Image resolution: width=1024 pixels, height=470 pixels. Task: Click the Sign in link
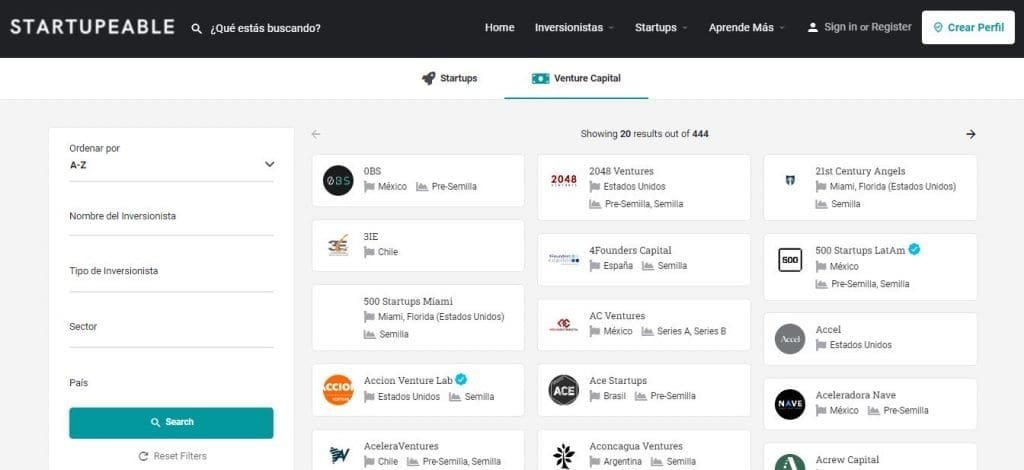click(840, 27)
